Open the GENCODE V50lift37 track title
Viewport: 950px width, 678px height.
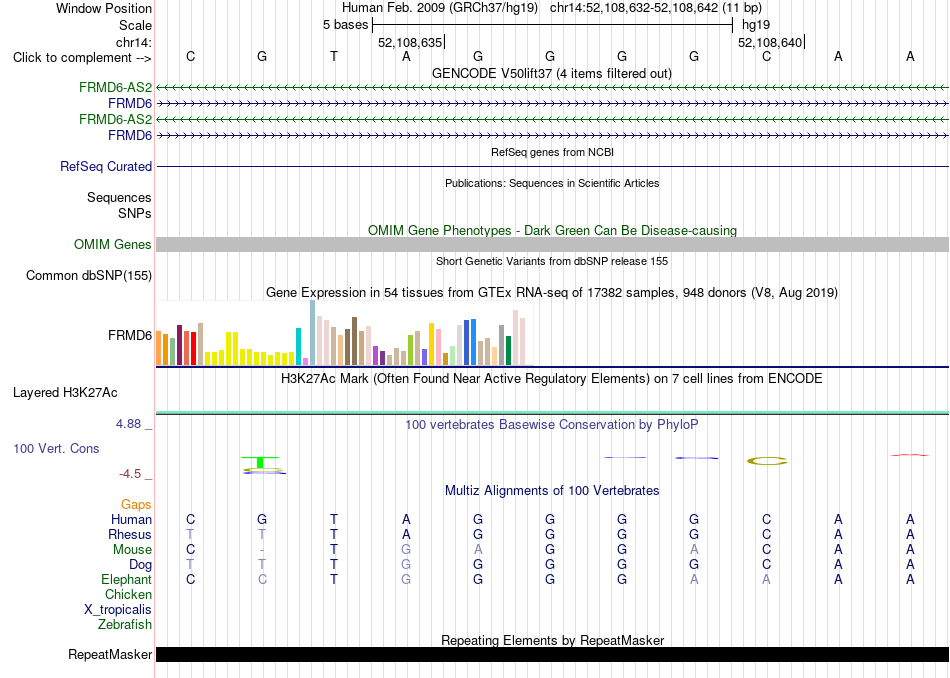tap(552, 73)
